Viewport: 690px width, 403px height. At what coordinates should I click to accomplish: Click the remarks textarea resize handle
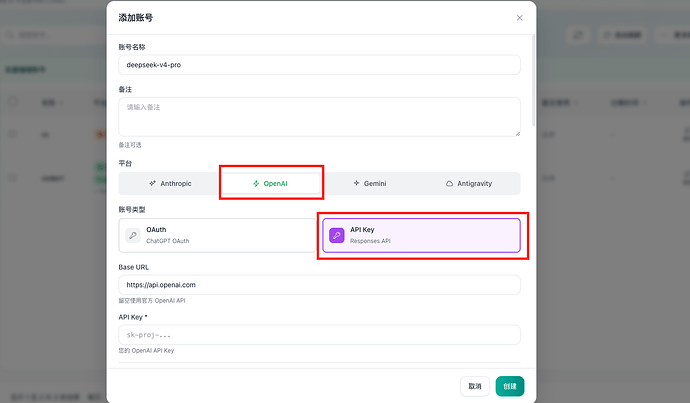518,133
